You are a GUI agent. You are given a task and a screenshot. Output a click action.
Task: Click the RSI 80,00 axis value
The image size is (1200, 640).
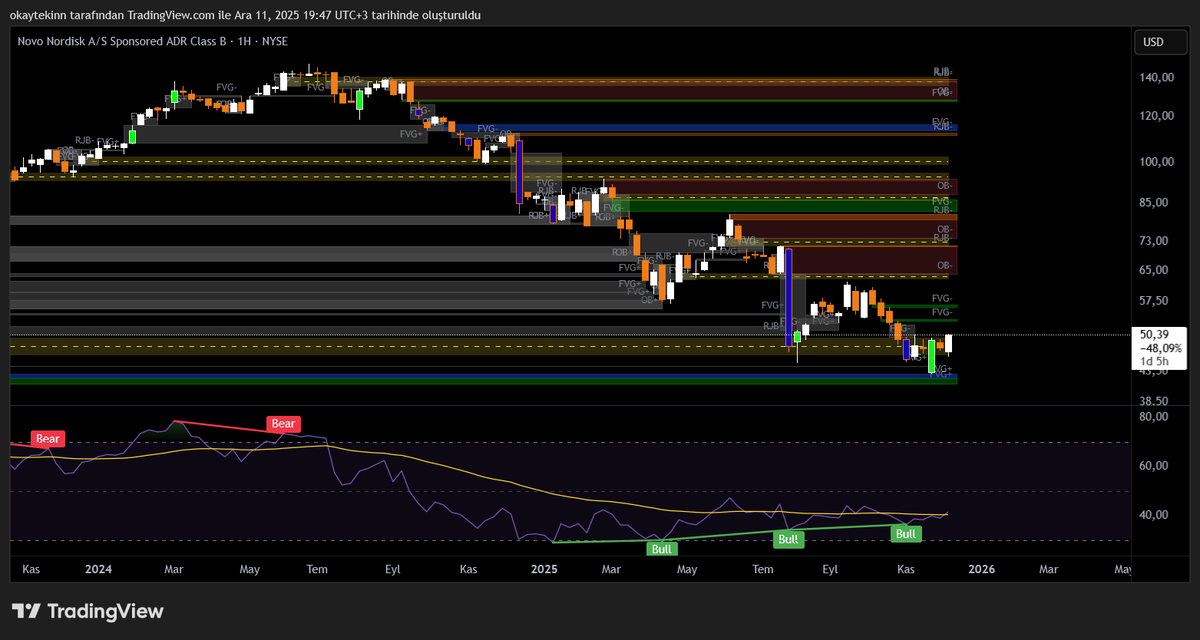tap(1154, 417)
